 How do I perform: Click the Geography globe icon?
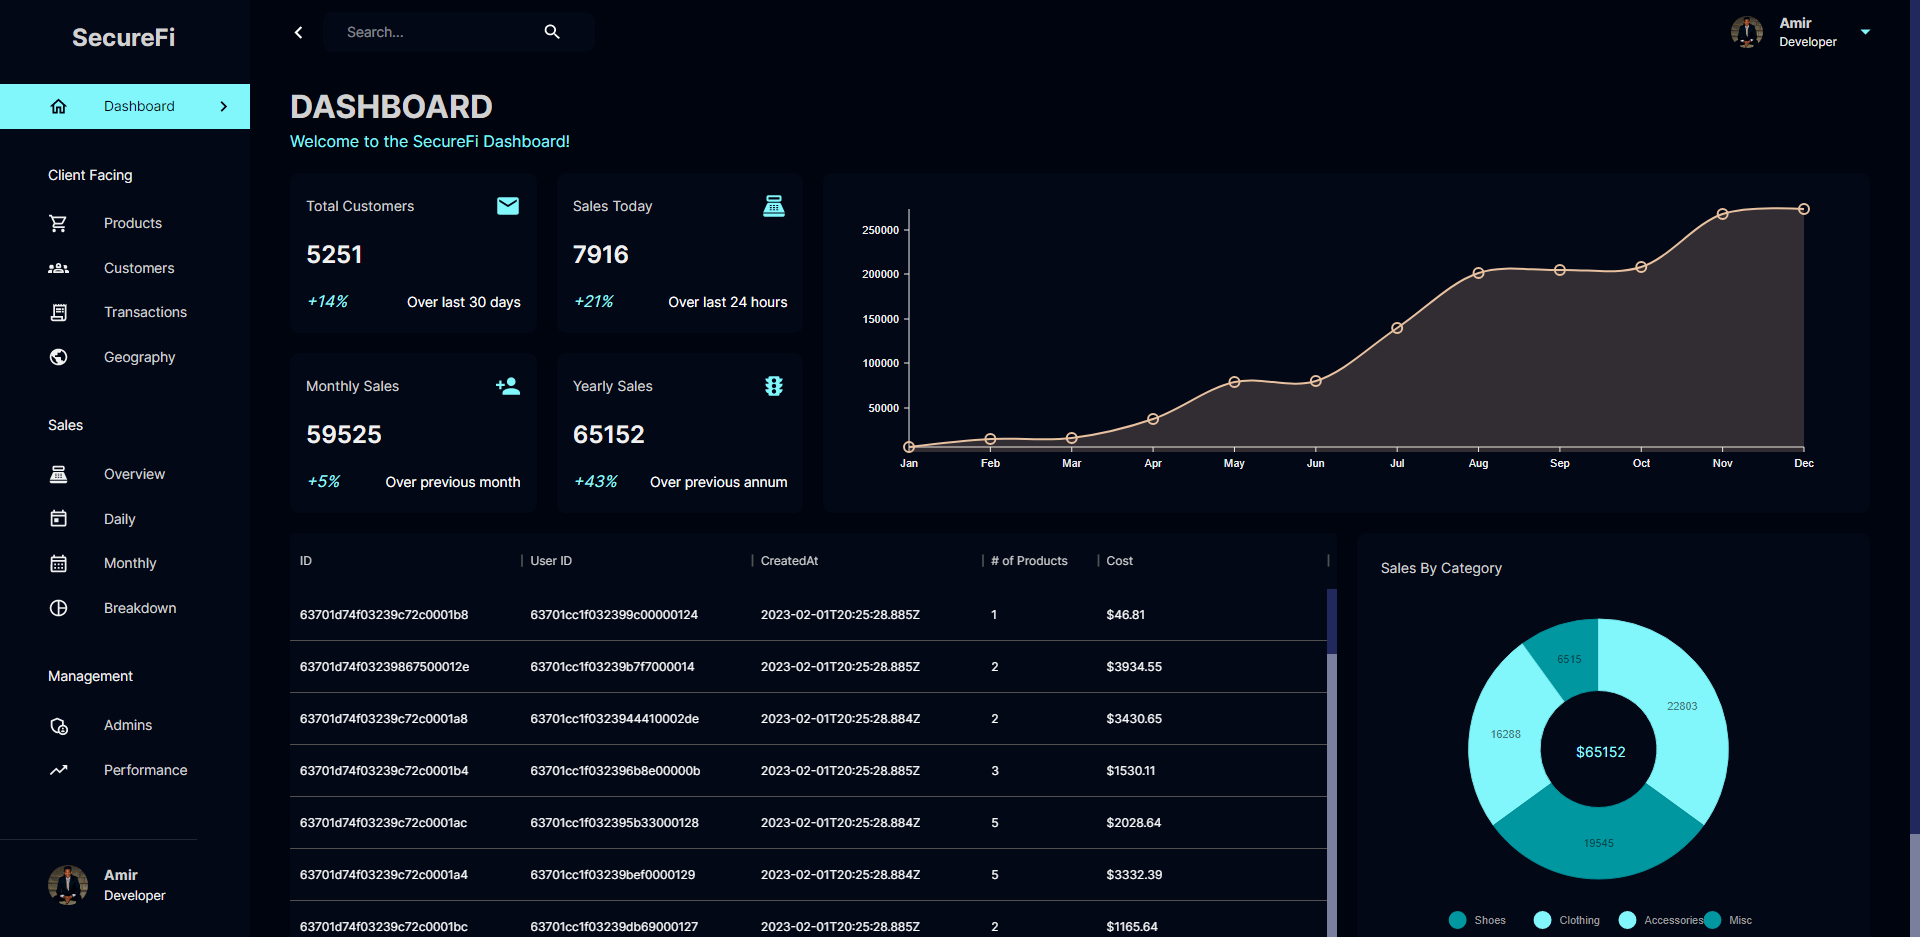59,357
